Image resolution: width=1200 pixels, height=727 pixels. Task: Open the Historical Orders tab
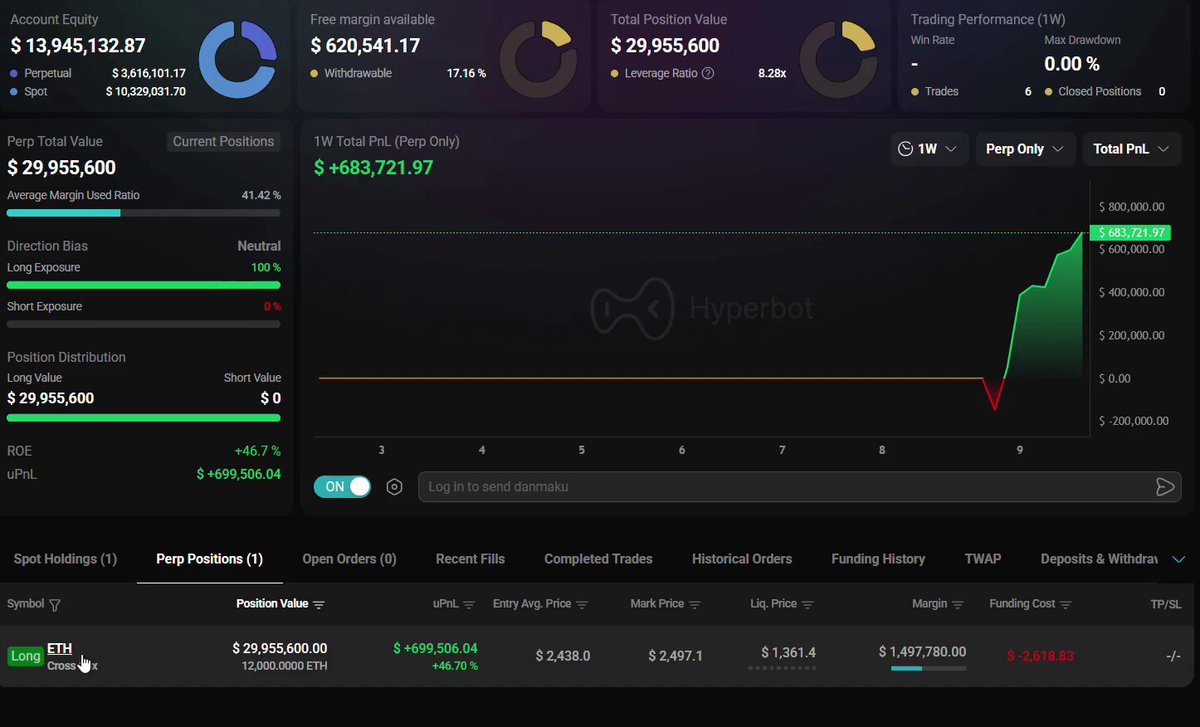click(x=742, y=559)
